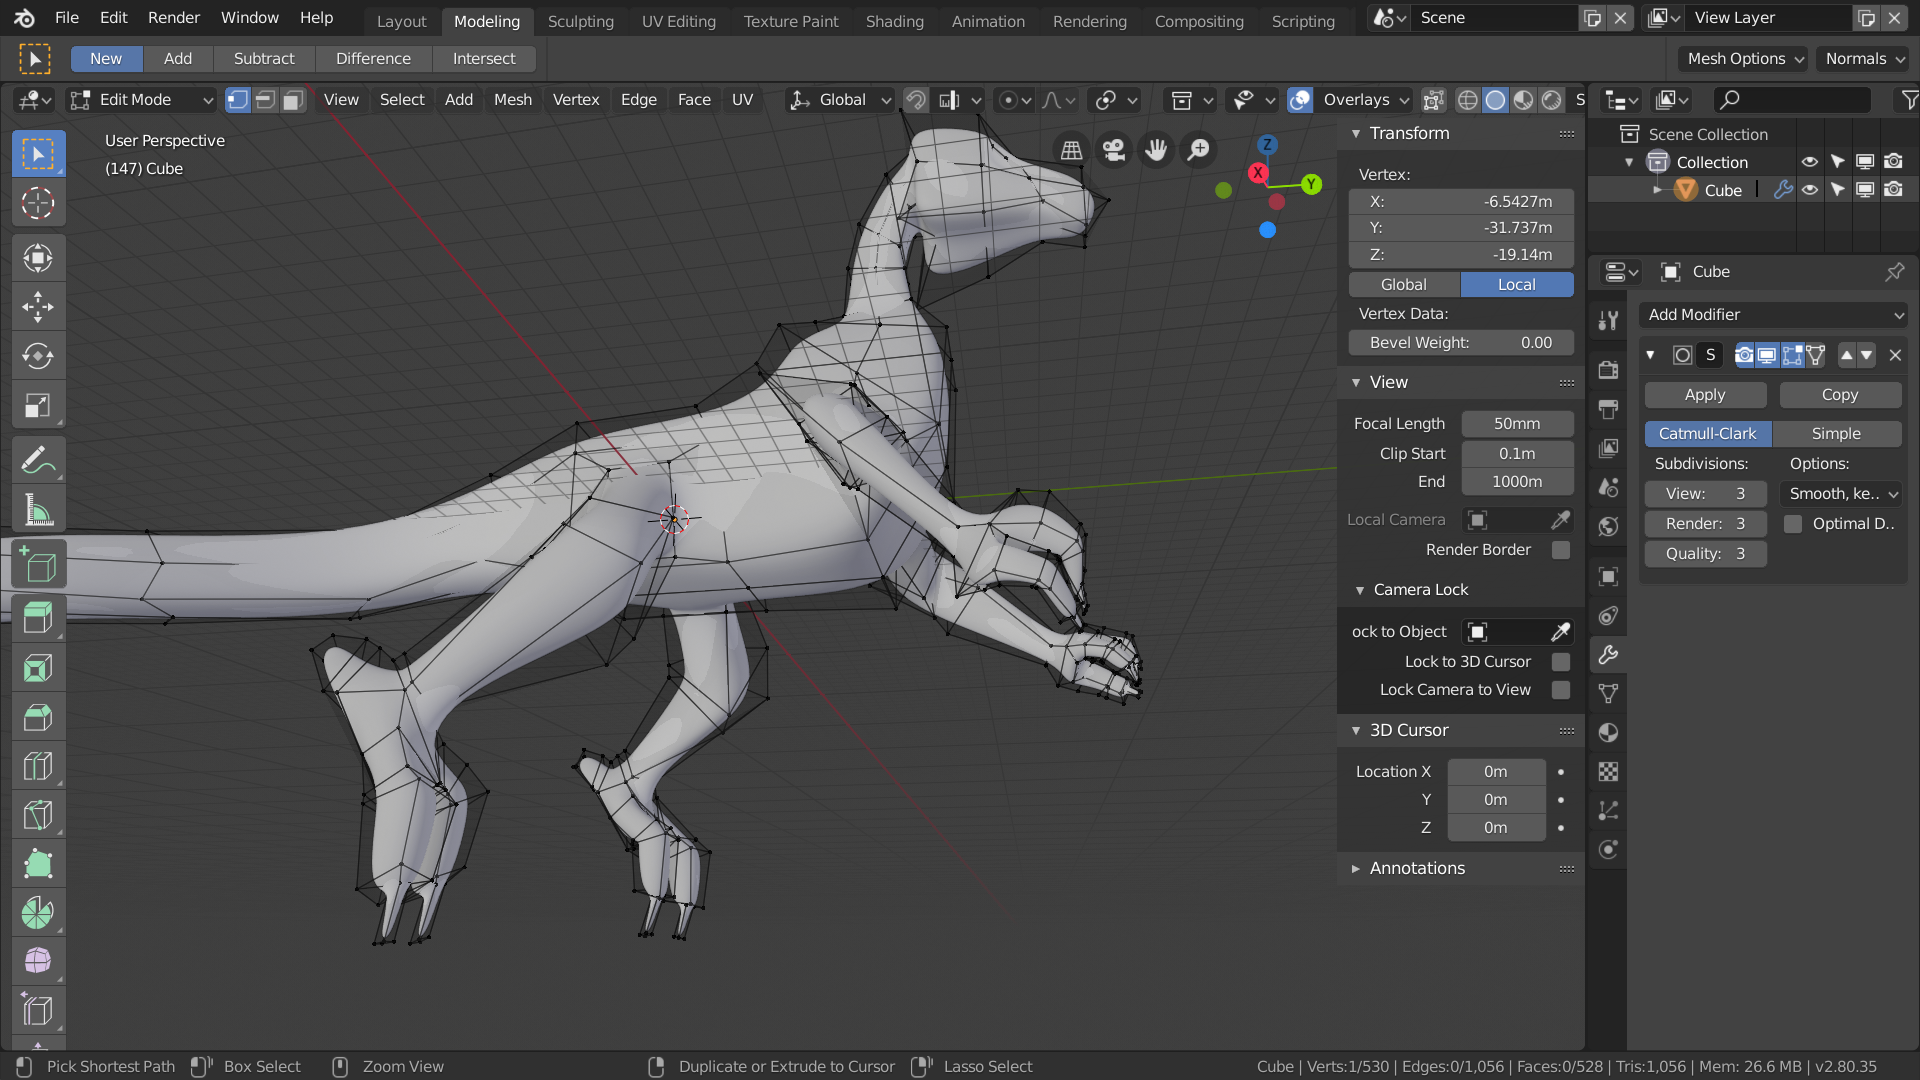Select the Inset Faces tool
This screenshot has height=1080, width=1920.
38,668
